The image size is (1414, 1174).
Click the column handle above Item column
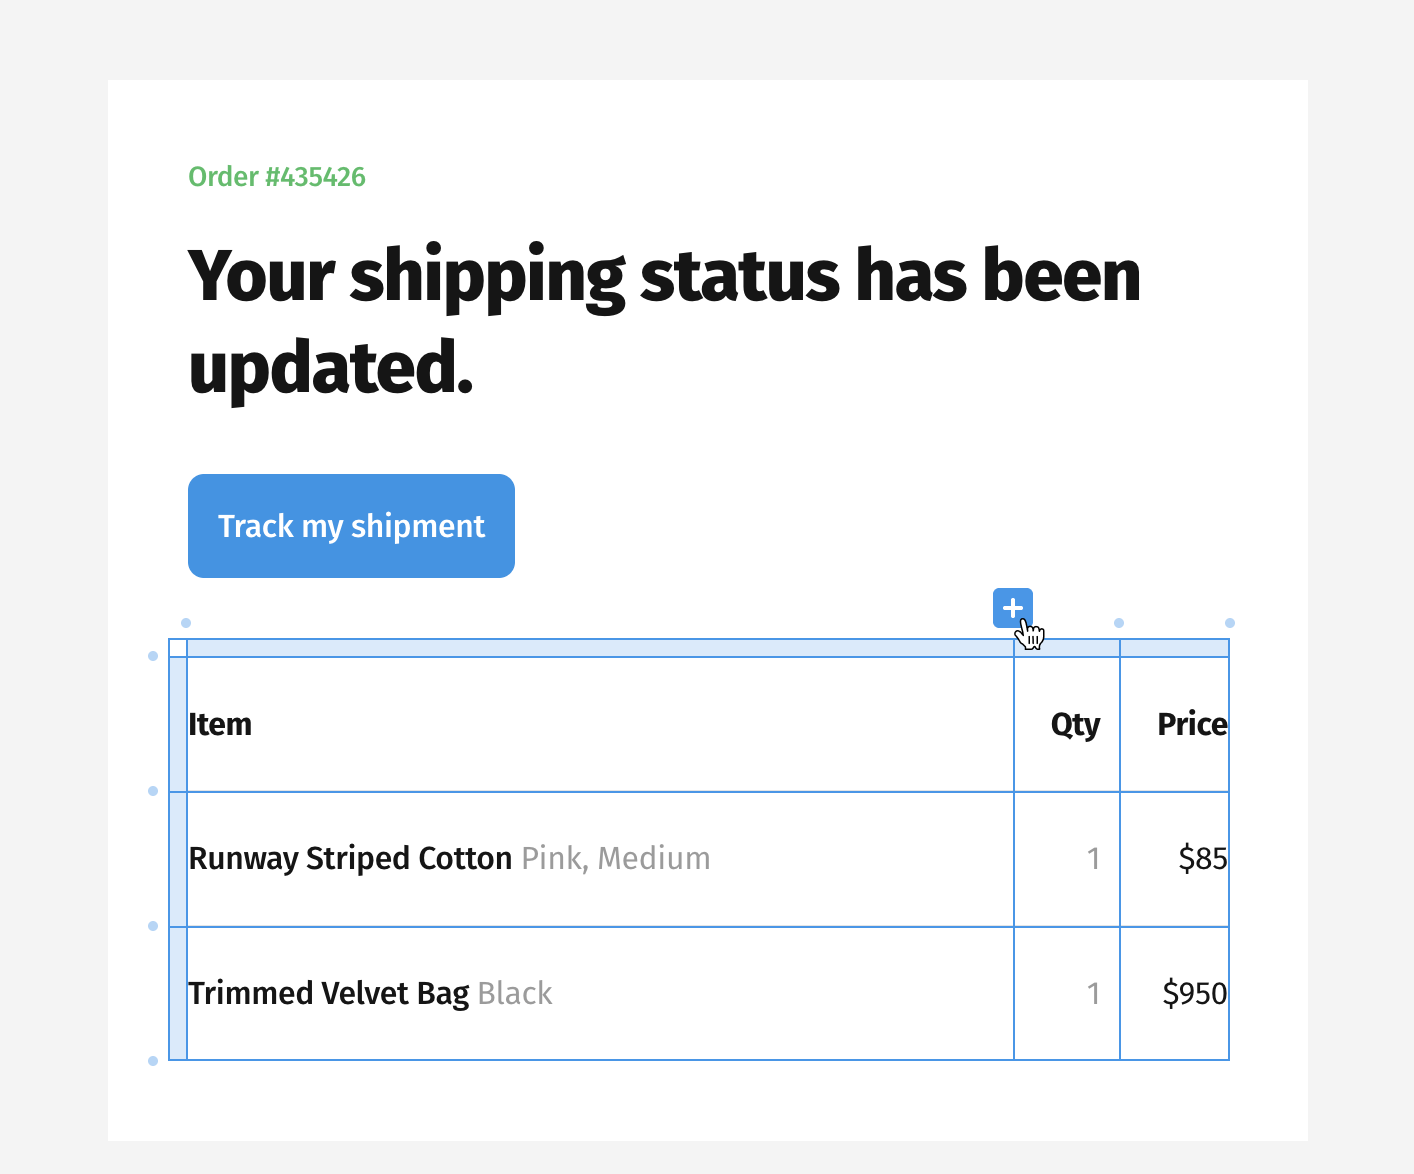coord(600,648)
